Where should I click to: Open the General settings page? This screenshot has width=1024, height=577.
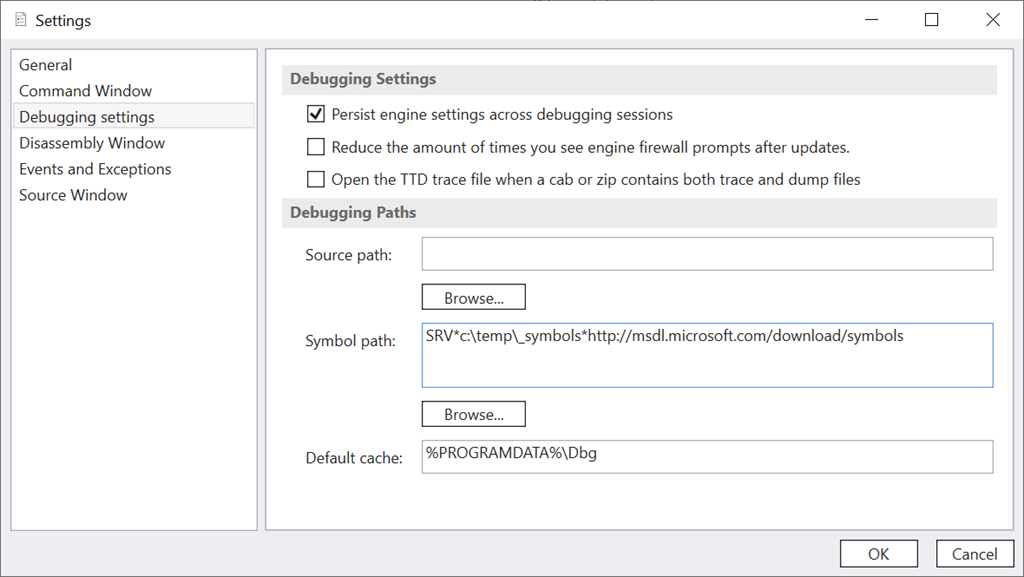click(x=46, y=65)
